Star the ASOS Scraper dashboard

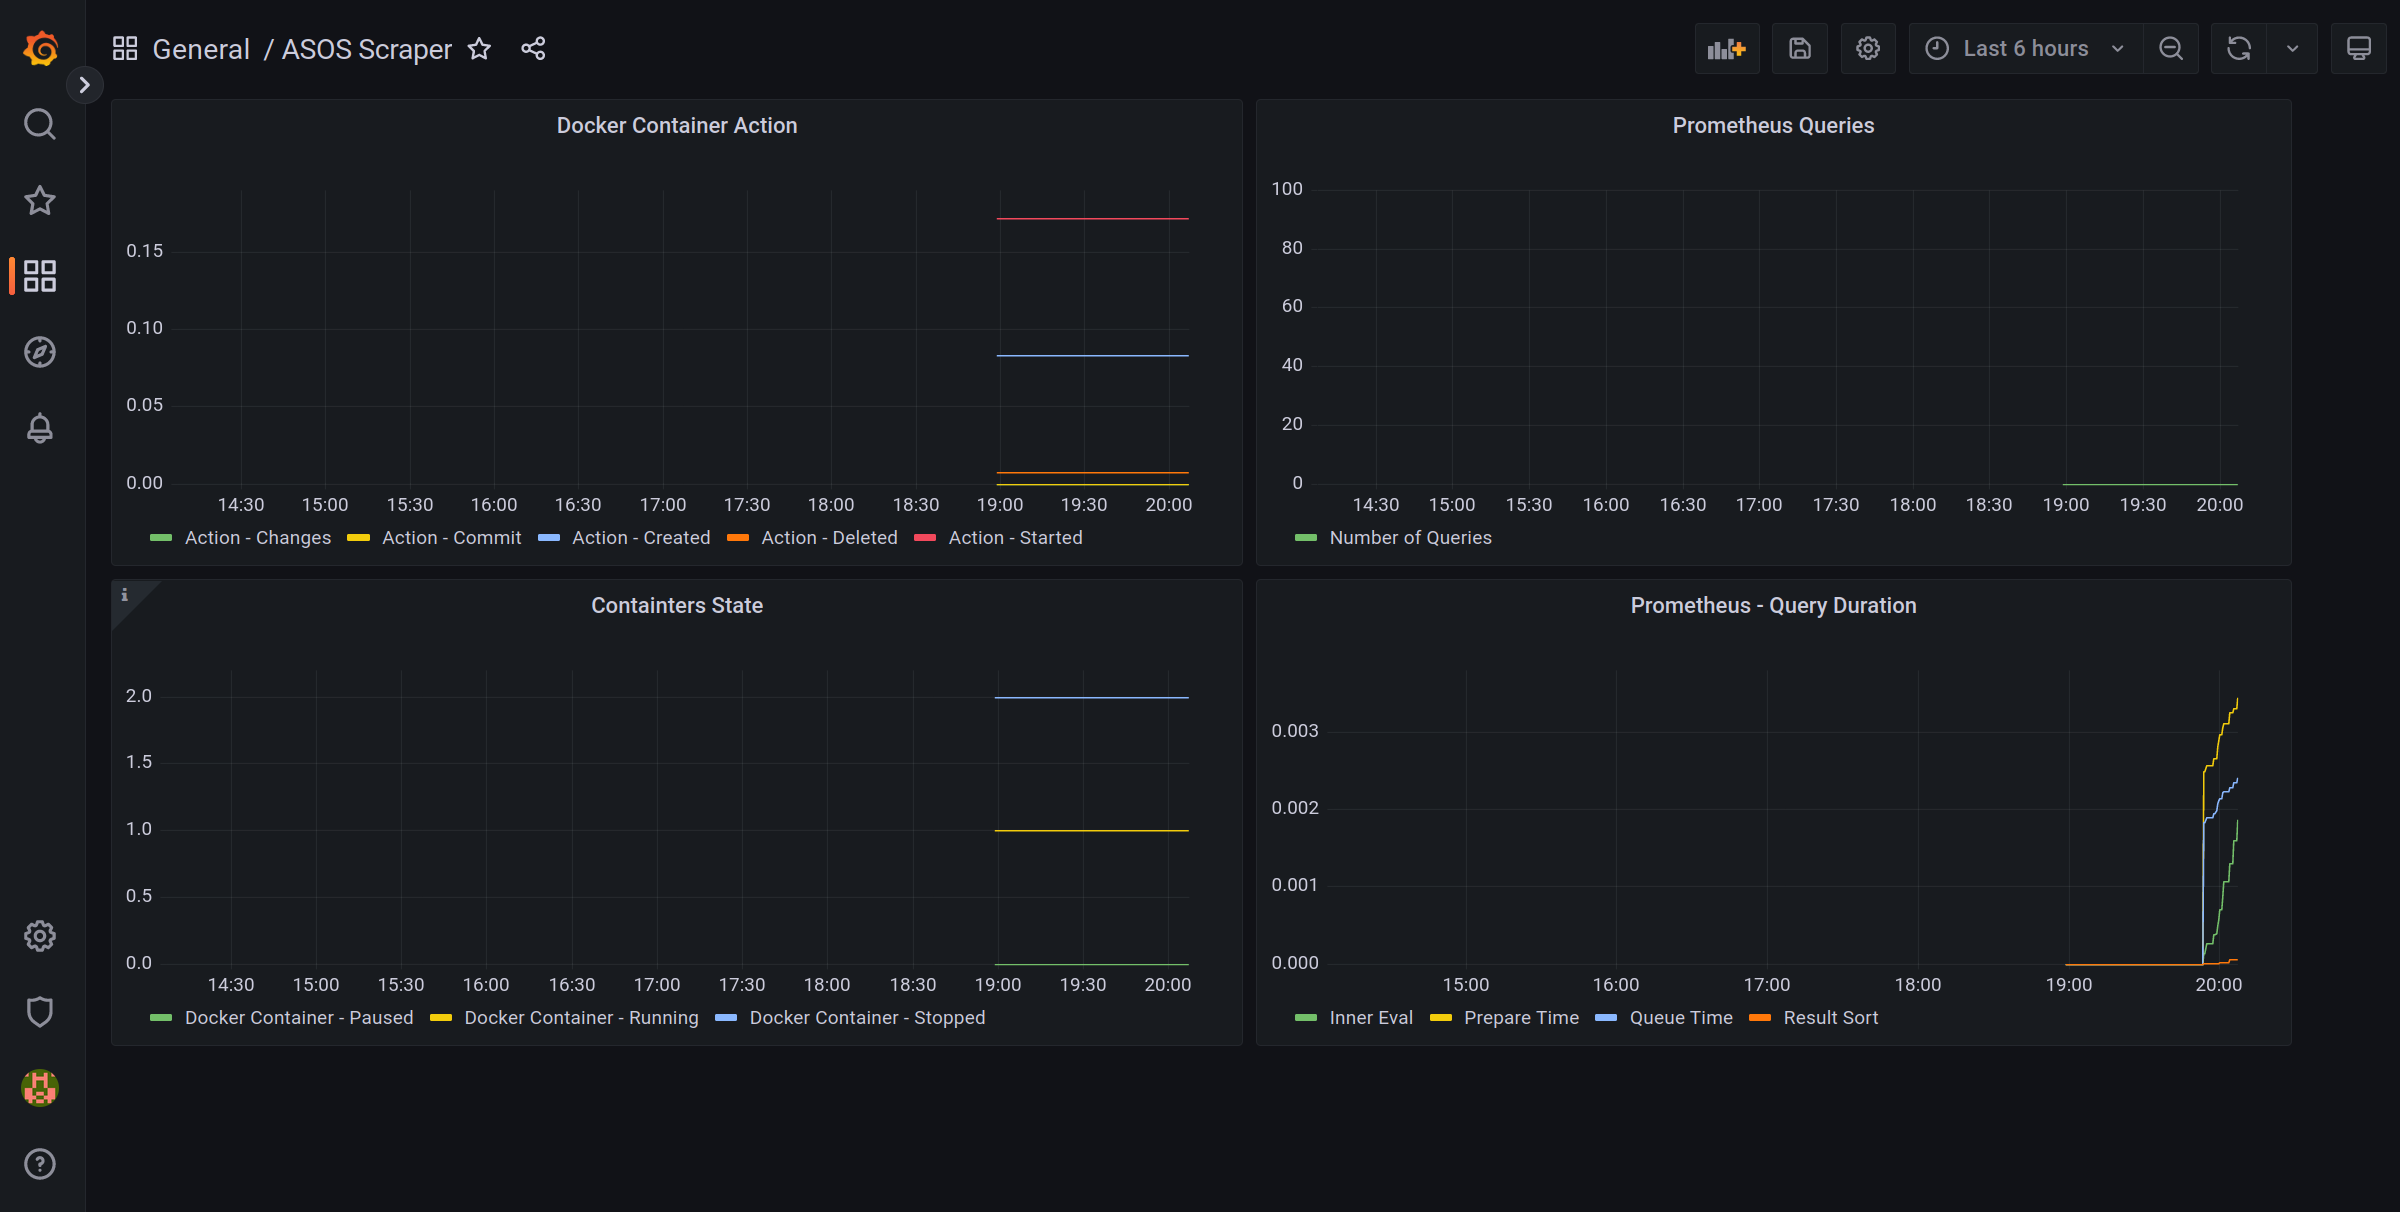pyautogui.click(x=479, y=48)
